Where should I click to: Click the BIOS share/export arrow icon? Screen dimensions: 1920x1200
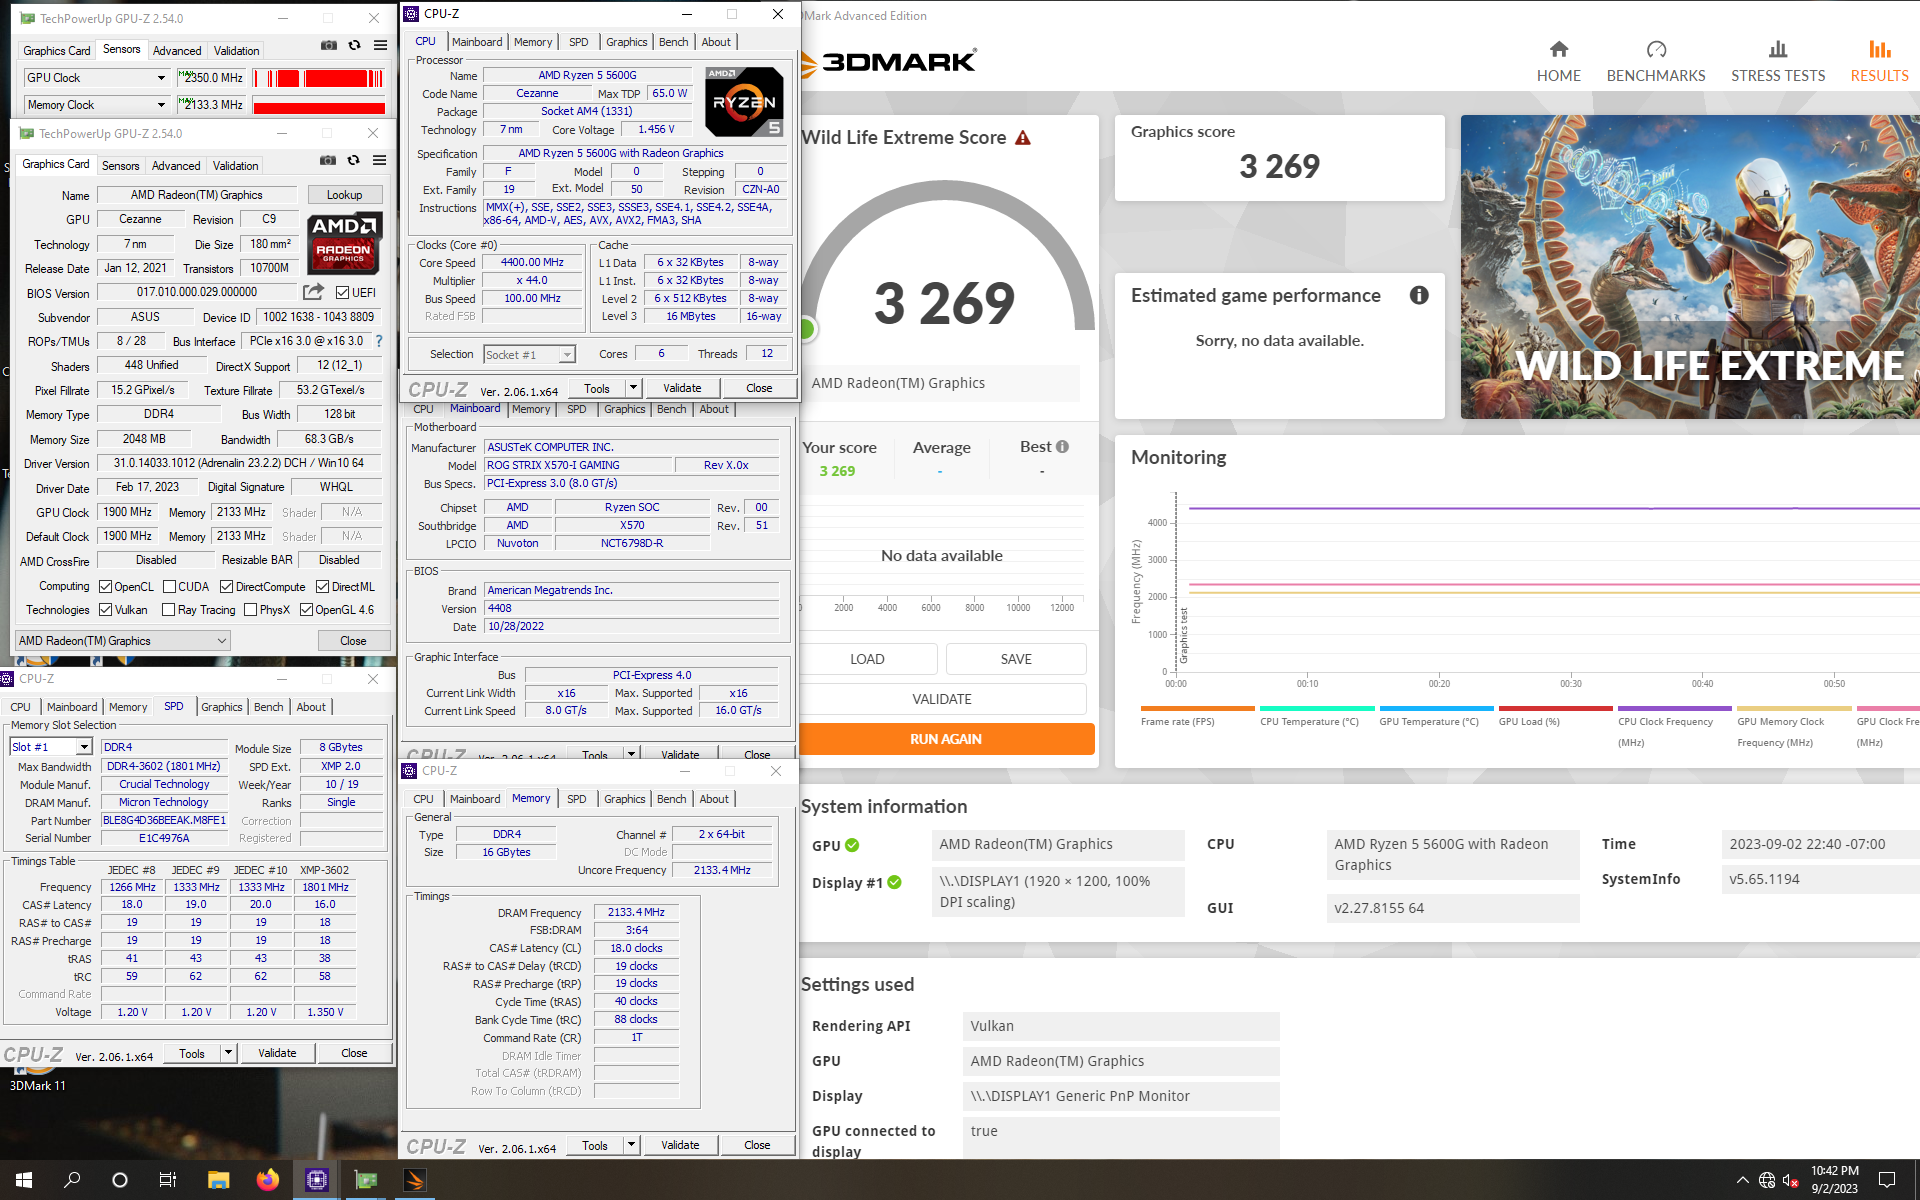click(x=313, y=292)
